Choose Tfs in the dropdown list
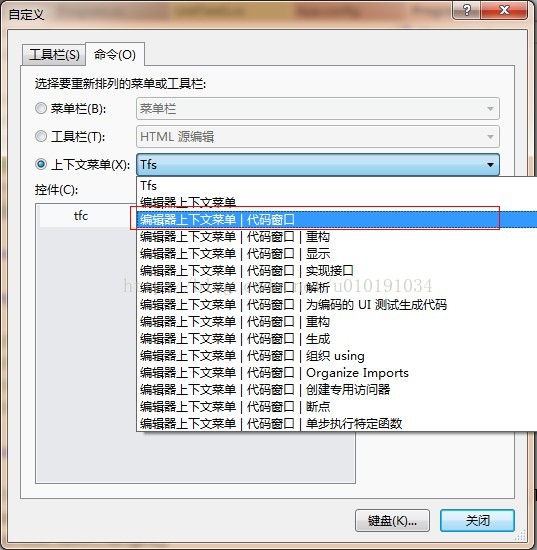The width and height of the screenshot is (537, 550). point(337,186)
